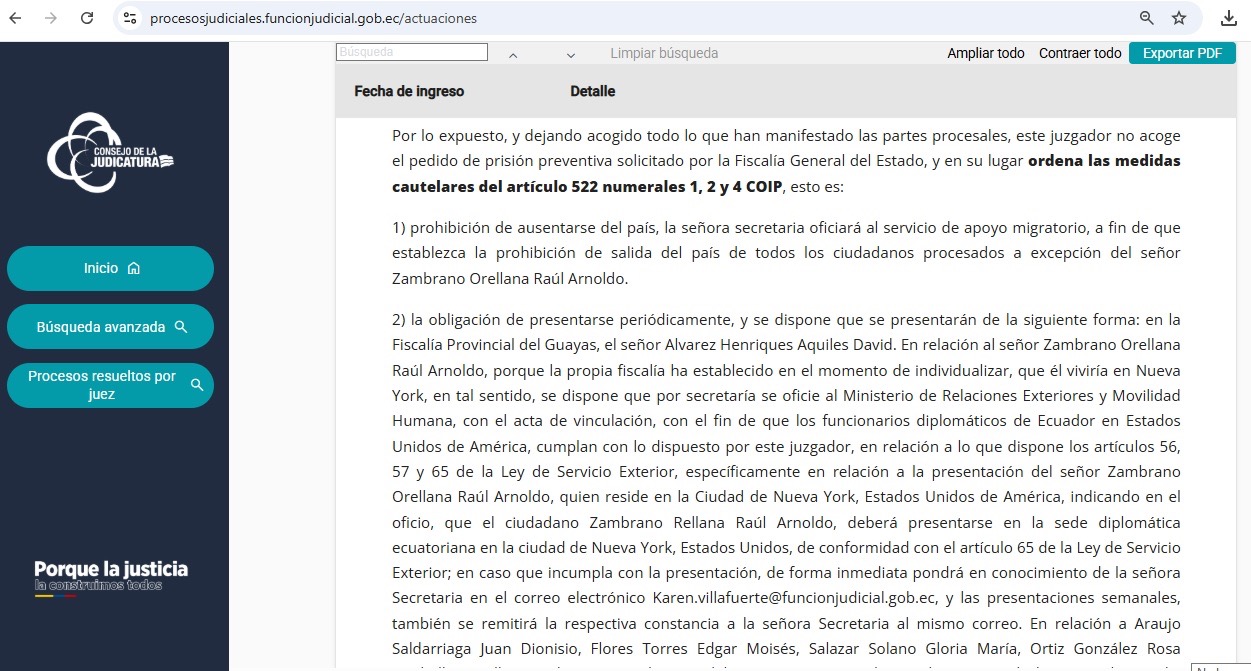Viewport: 1251px width, 671px height.
Task: Open site information icon in address bar
Action: pyautogui.click(x=129, y=18)
